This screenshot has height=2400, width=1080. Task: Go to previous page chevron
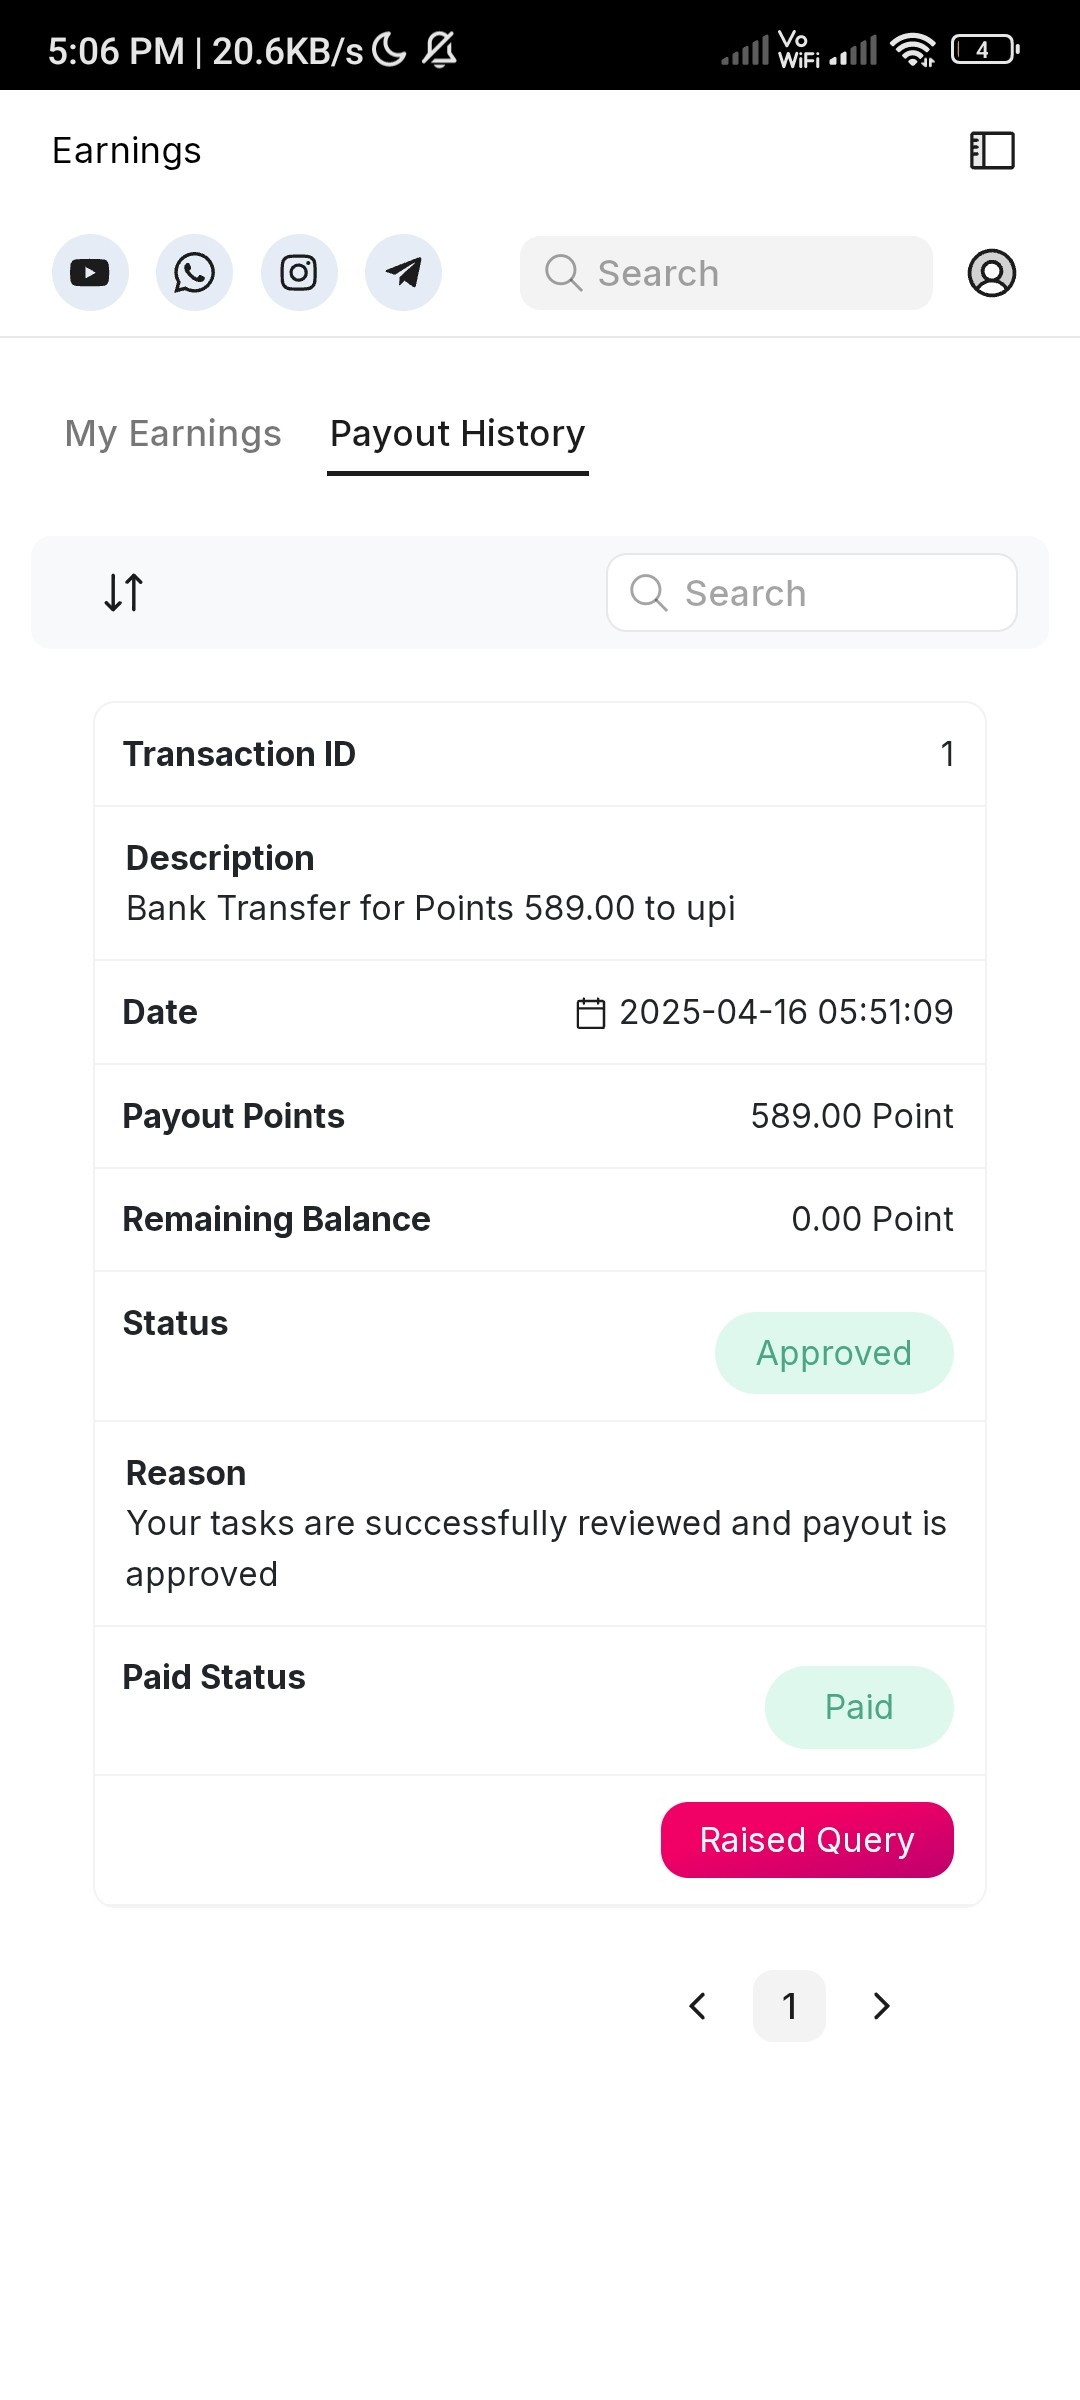tap(698, 2006)
